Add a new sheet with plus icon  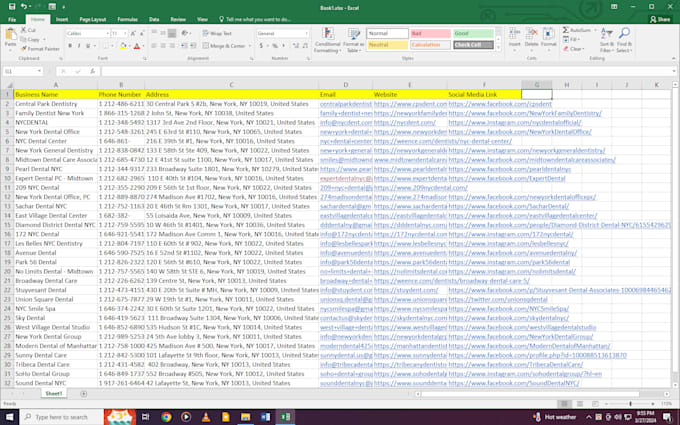[84, 394]
